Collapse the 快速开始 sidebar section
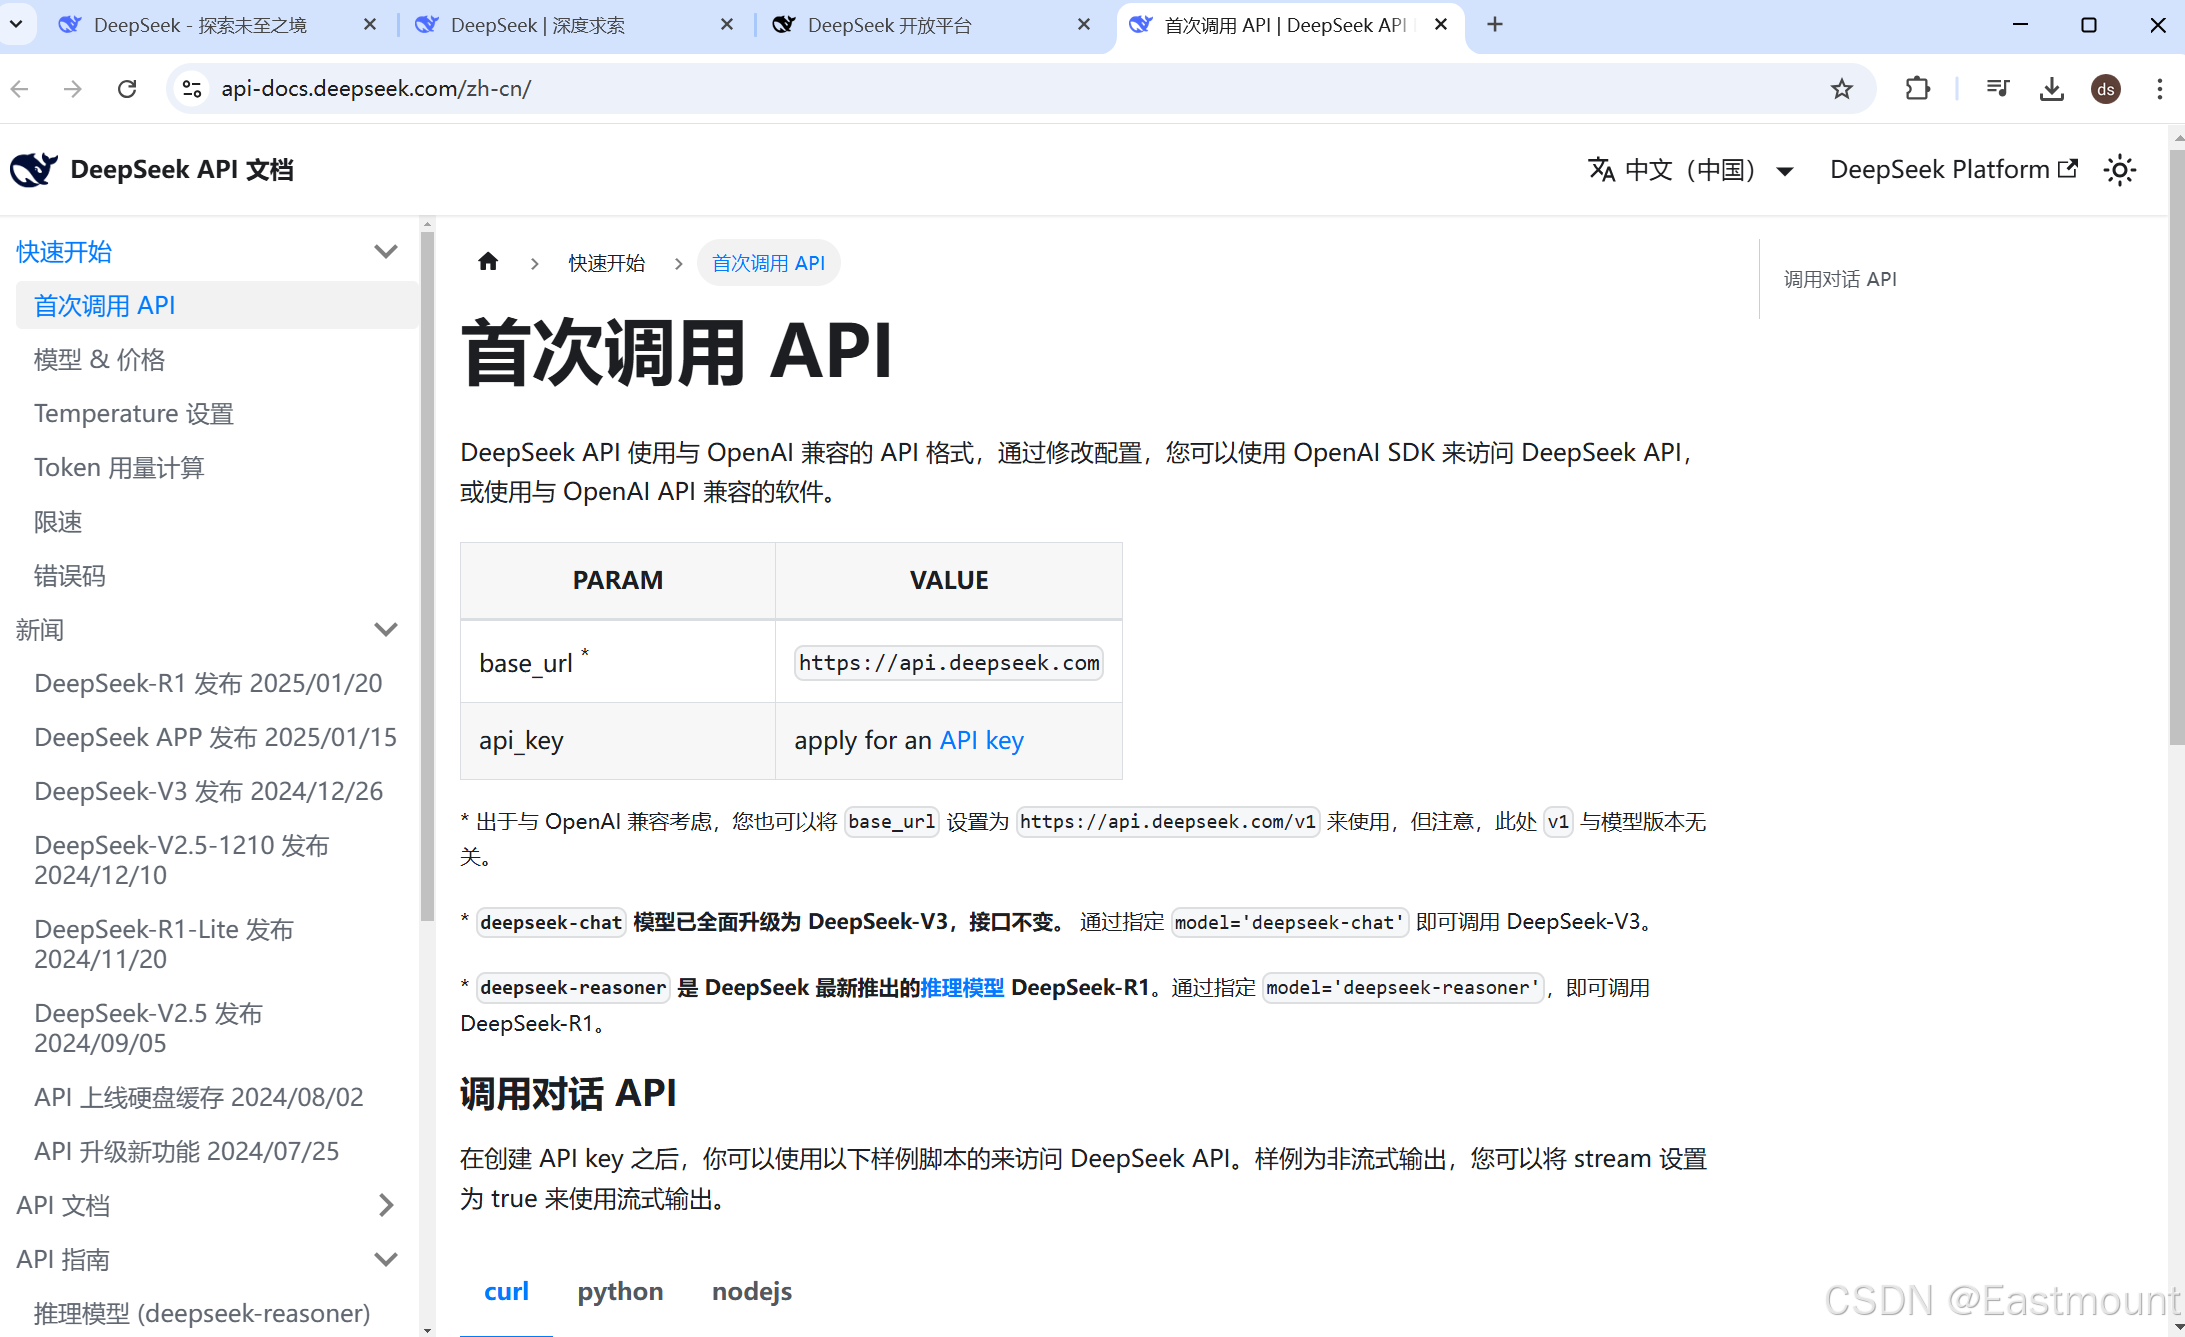This screenshot has width=2185, height=1337. [385, 251]
